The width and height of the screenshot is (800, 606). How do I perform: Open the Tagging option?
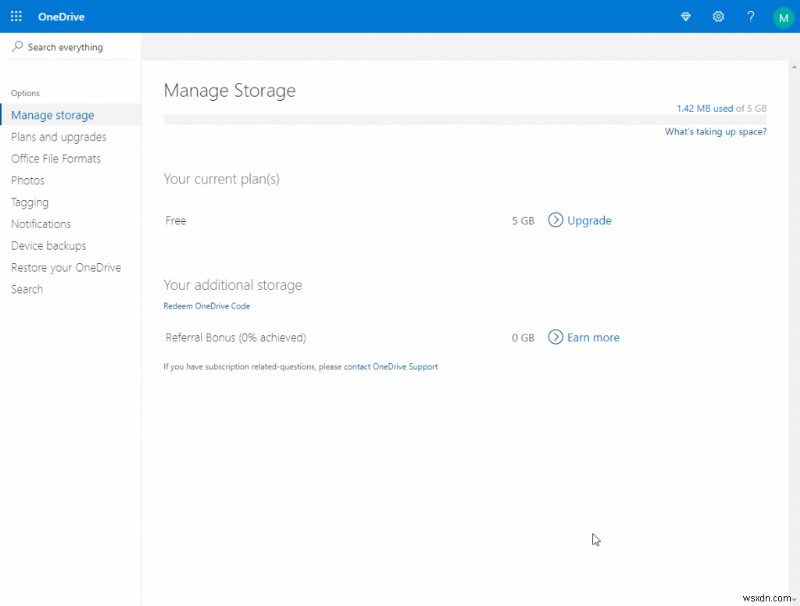pos(30,203)
